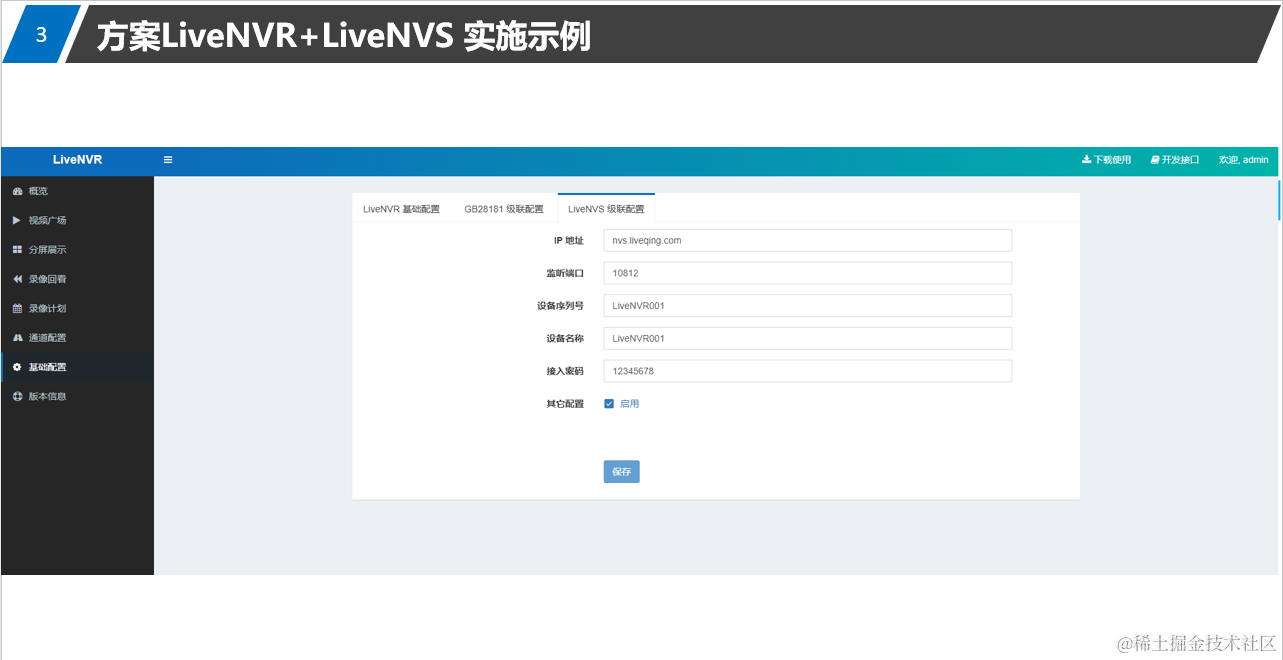Viewport: 1283px width, 660px height.
Task: Open 版本信息 in the sidebar
Action: [x=77, y=396]
